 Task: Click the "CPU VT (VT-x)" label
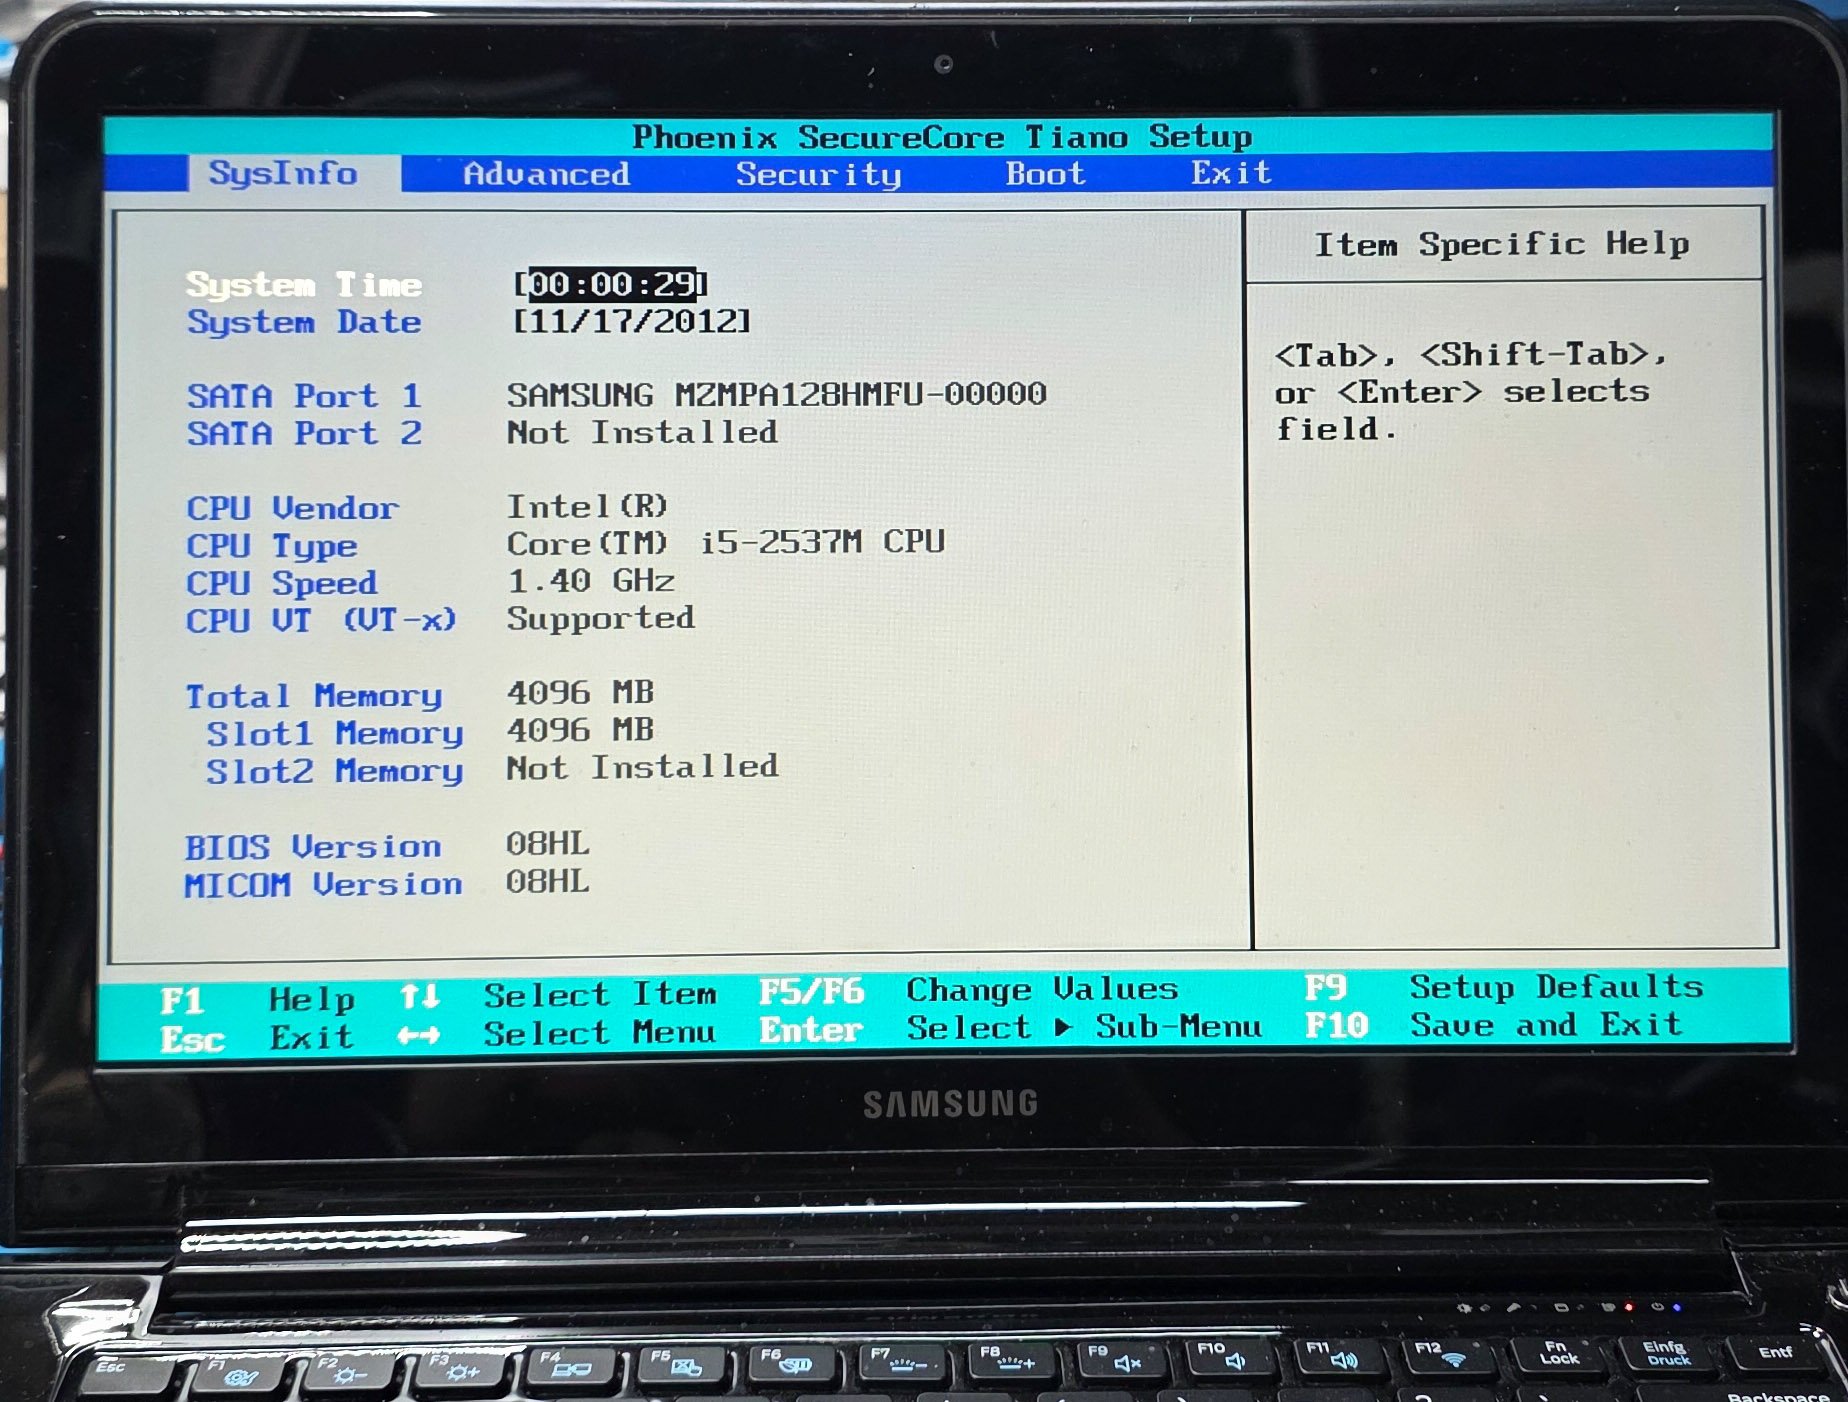coord(321,620)
